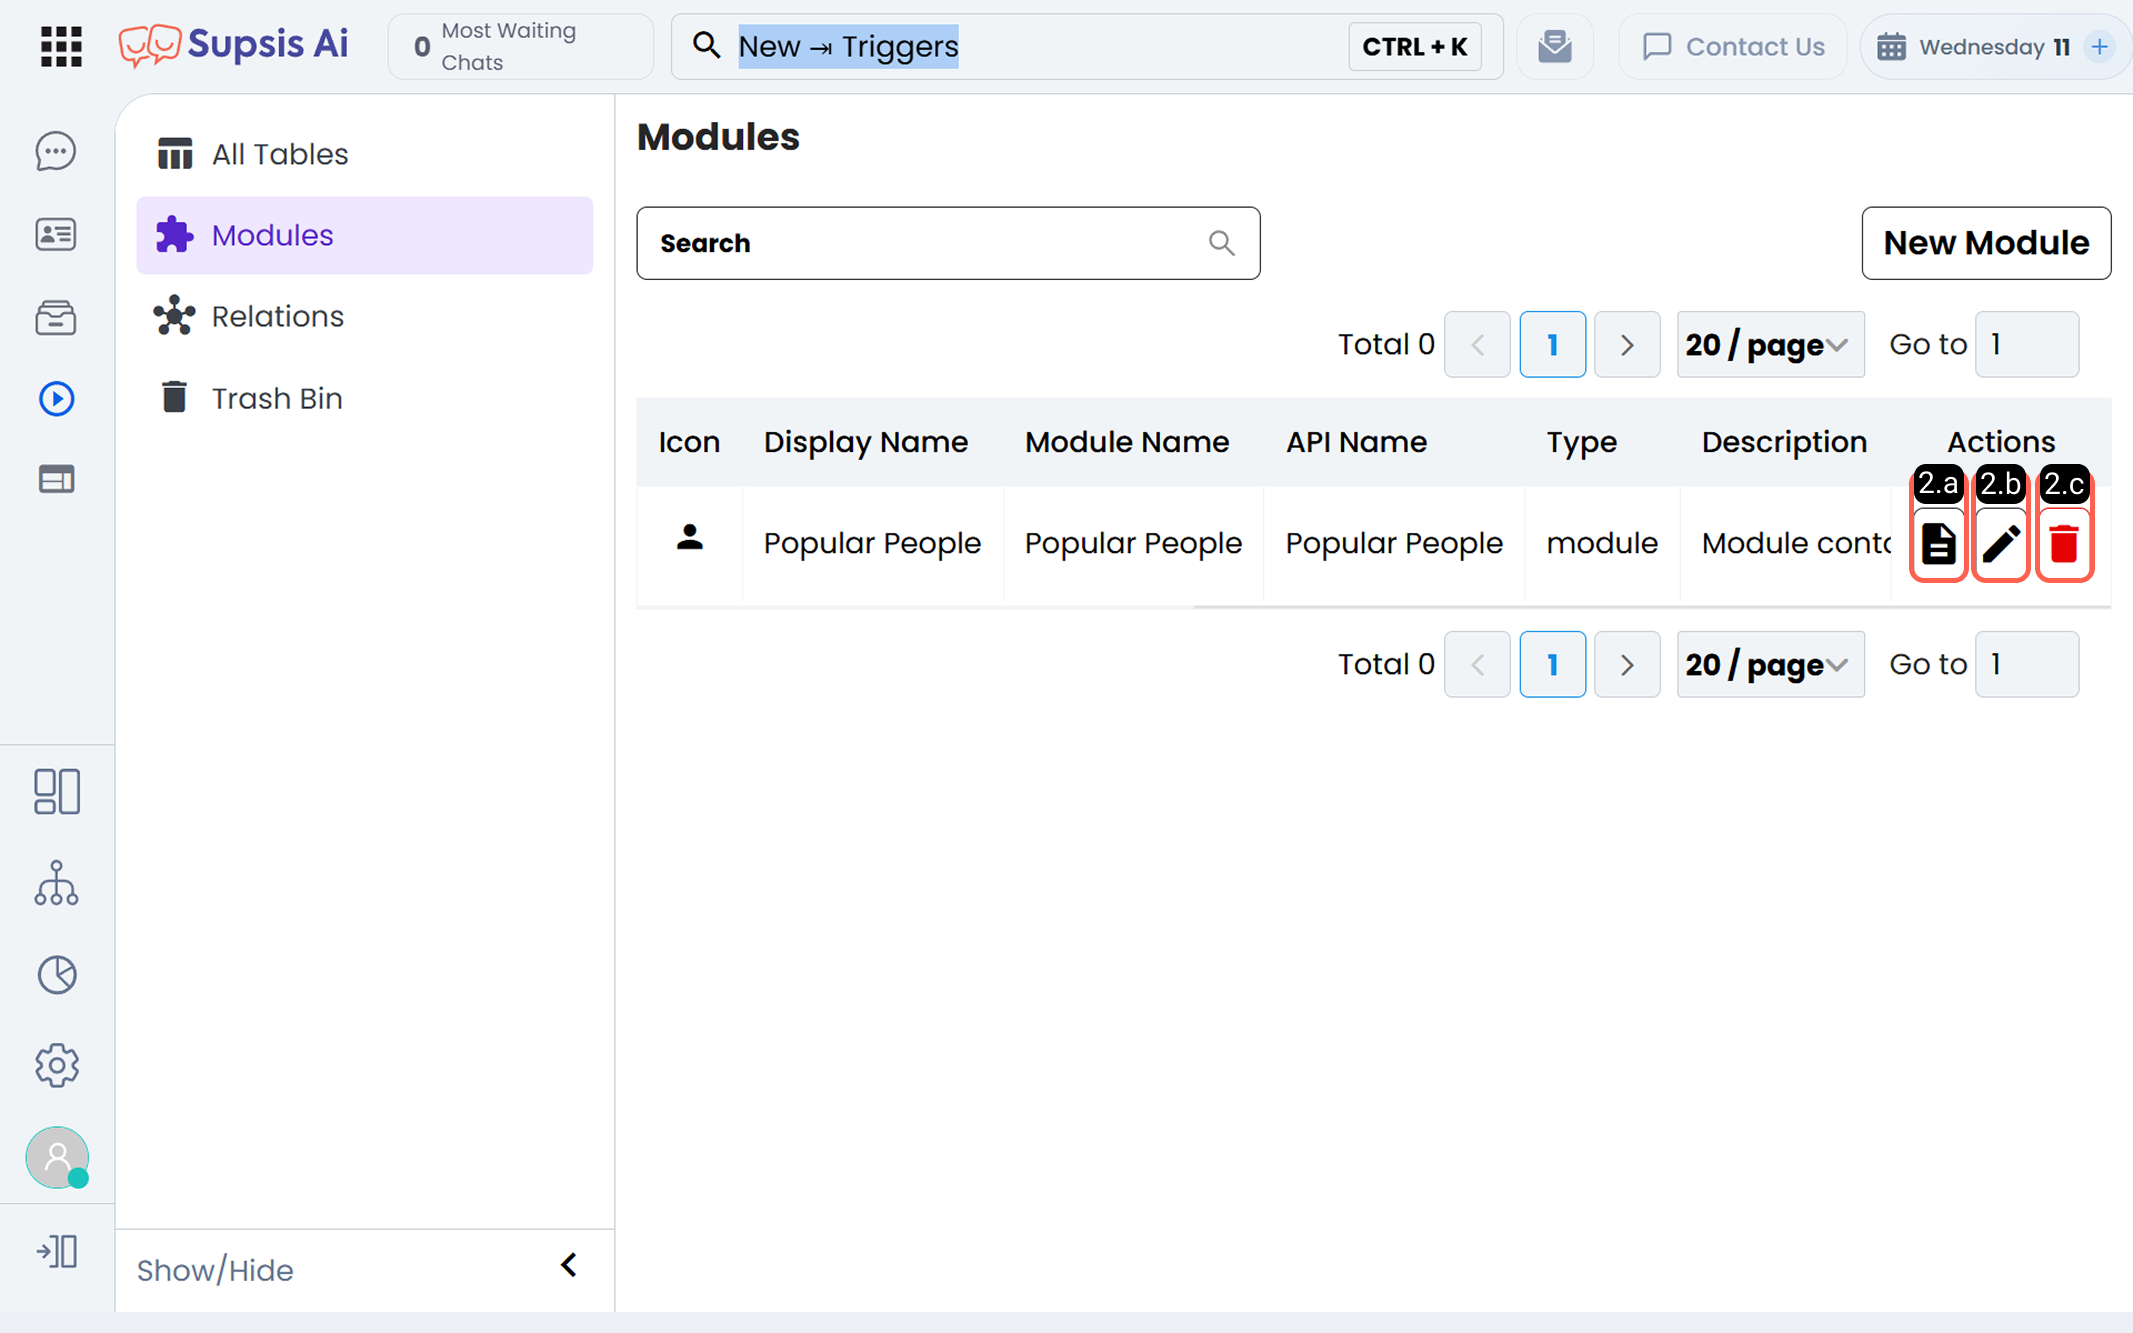Open the settings gear icon
2133x1333 pixels.
pyautogui.click(x=57, y=1066)
